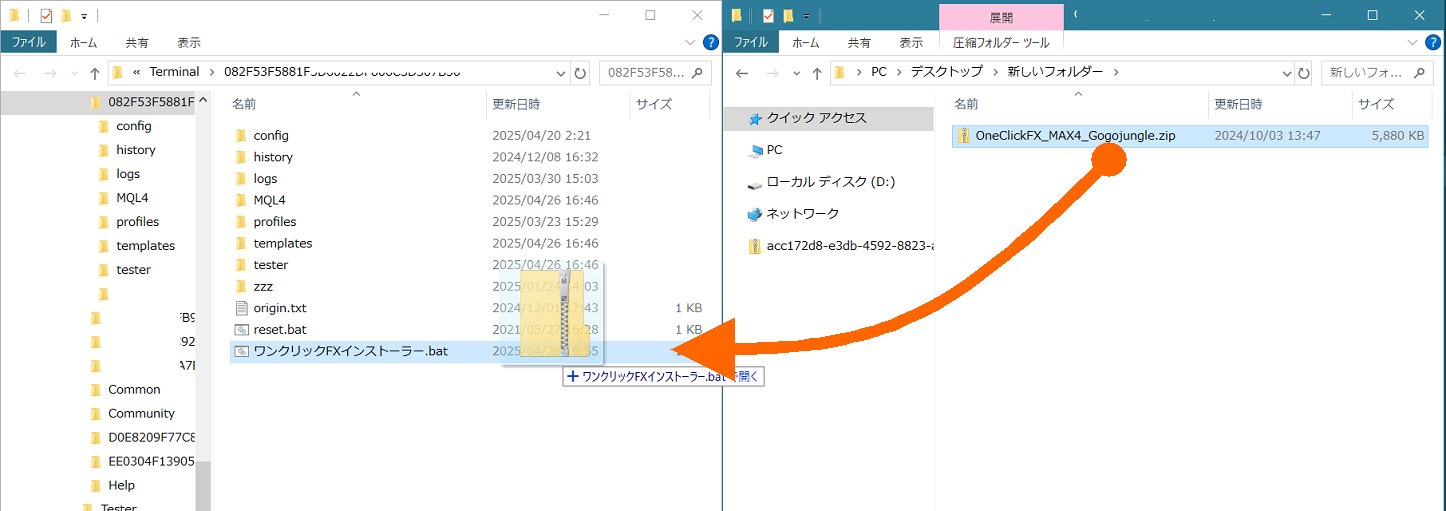The image size is (1446, 511).
Task: Open help in the left Explorer window
Action: [x=710, y=42]
